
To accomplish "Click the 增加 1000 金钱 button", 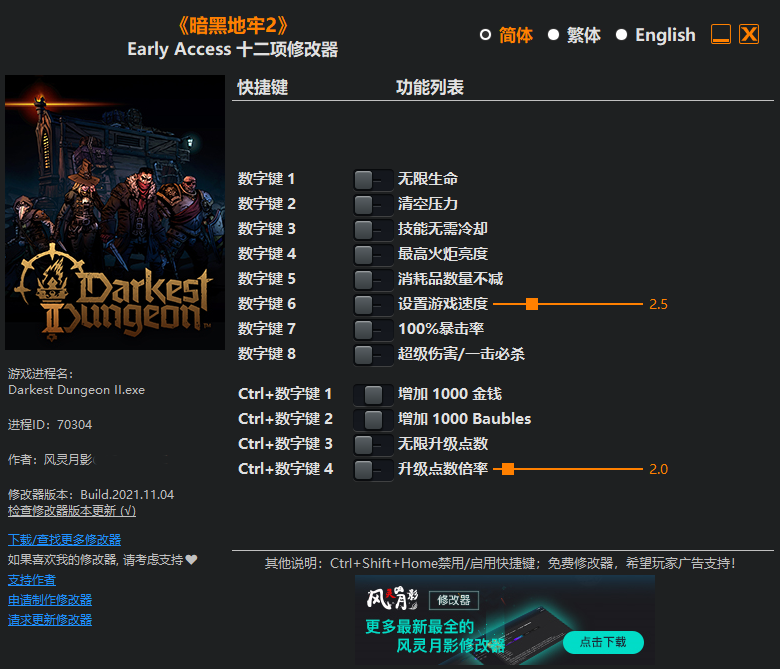I will 372,394.
